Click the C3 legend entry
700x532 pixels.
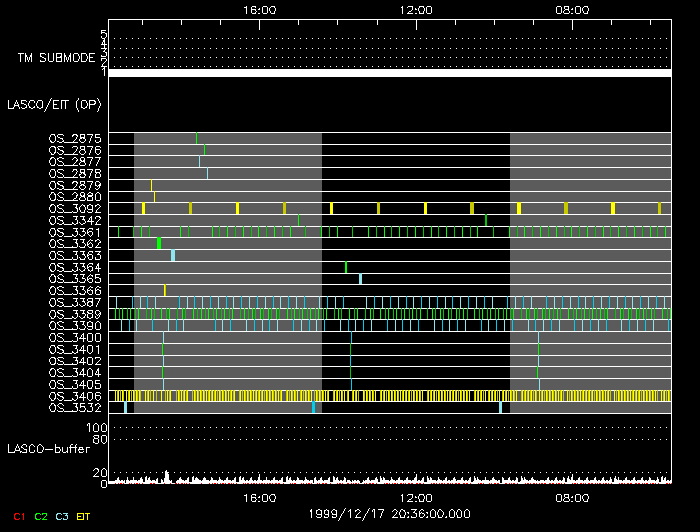pos(62,516)
